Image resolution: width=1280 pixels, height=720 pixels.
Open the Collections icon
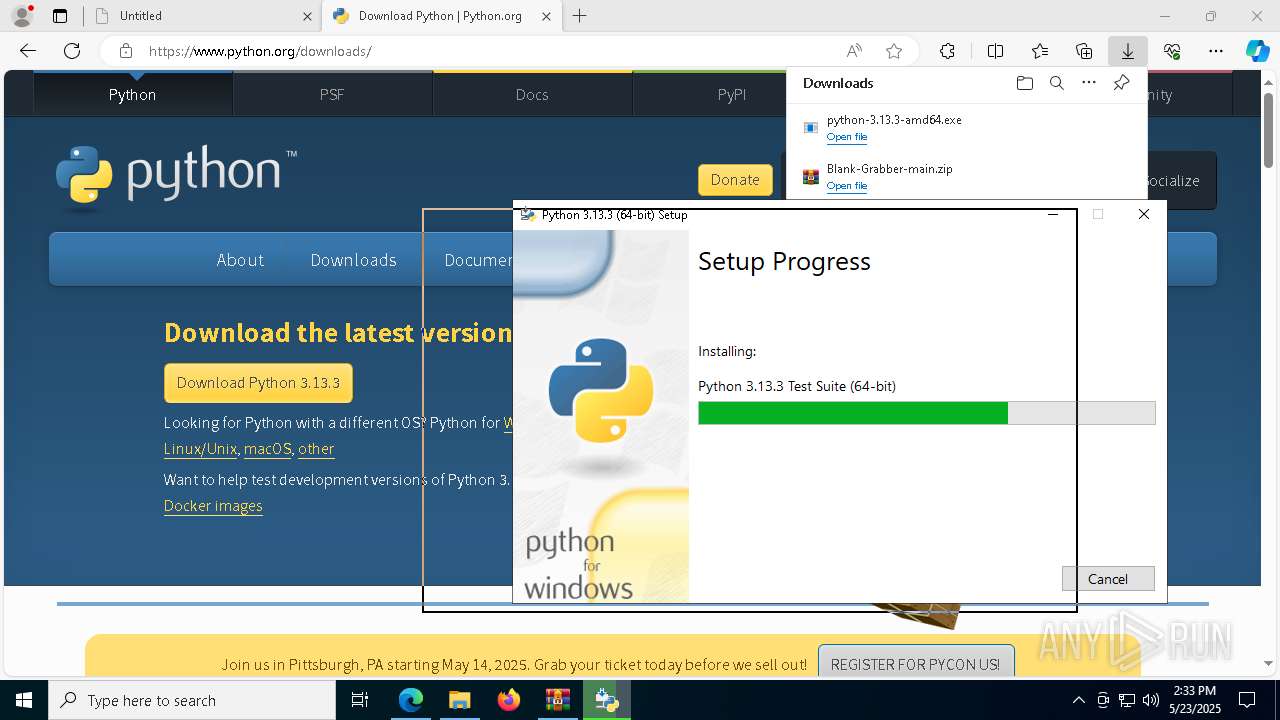[1084, 51]
